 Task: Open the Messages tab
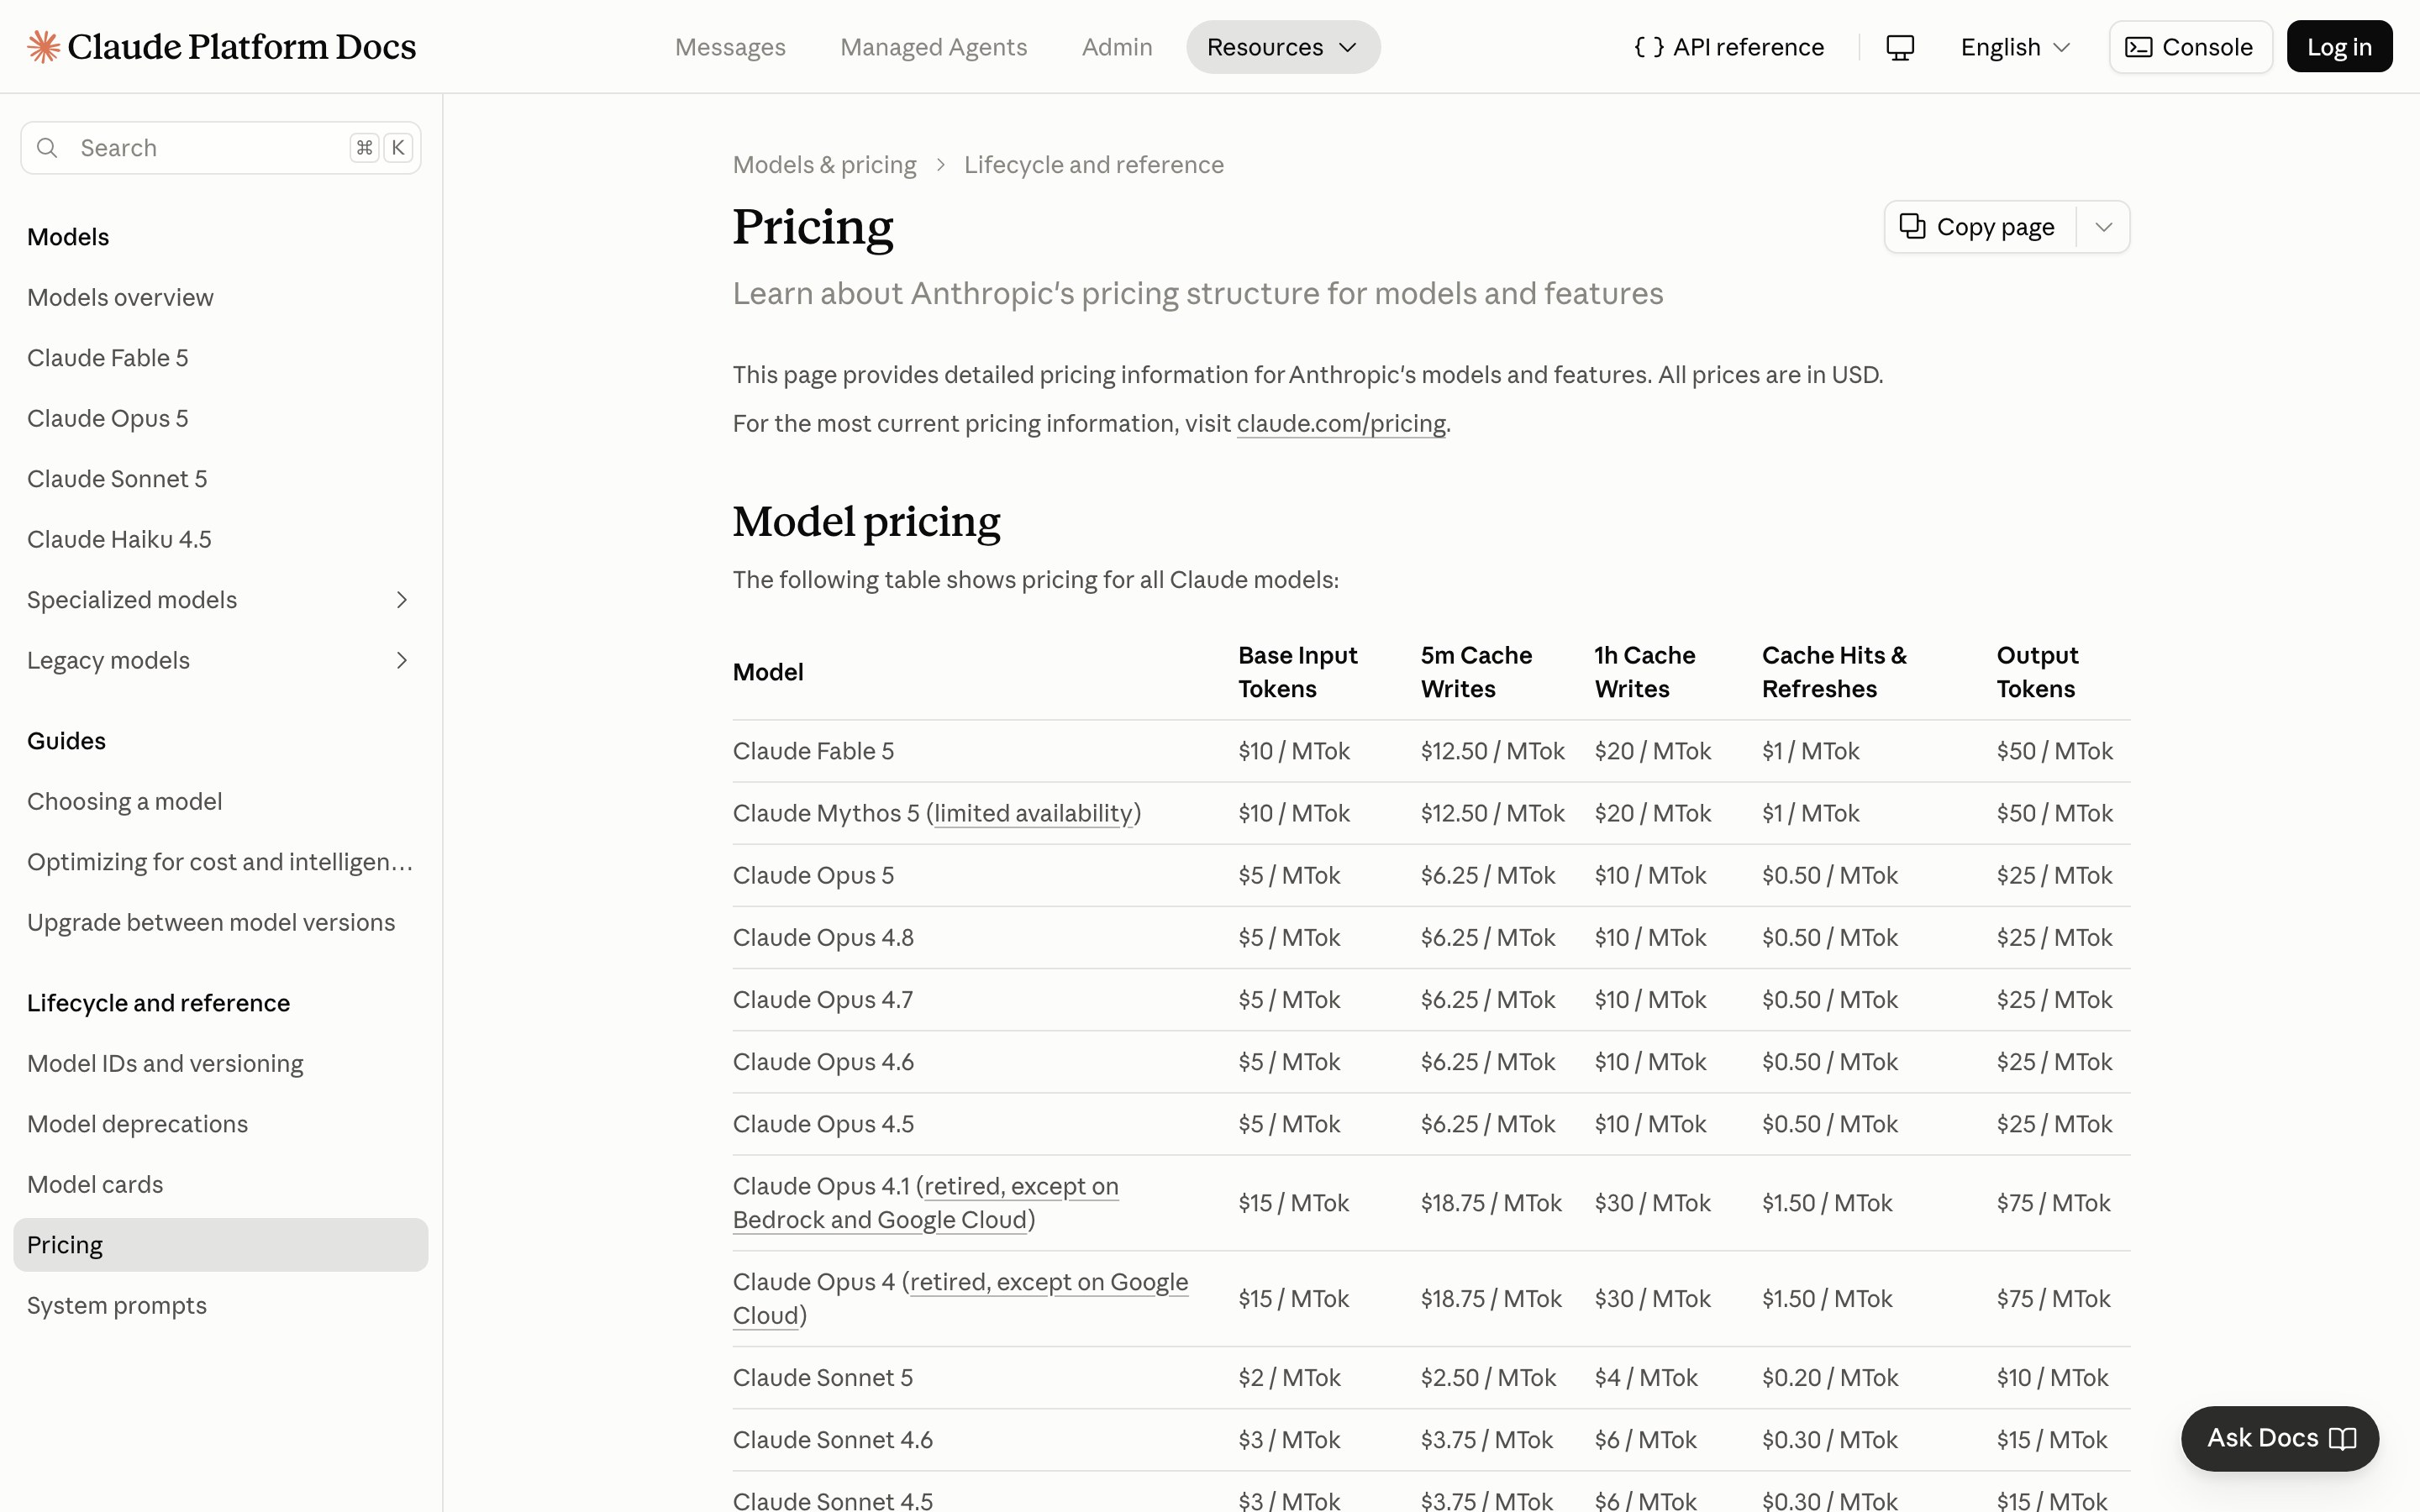point(730,47)
